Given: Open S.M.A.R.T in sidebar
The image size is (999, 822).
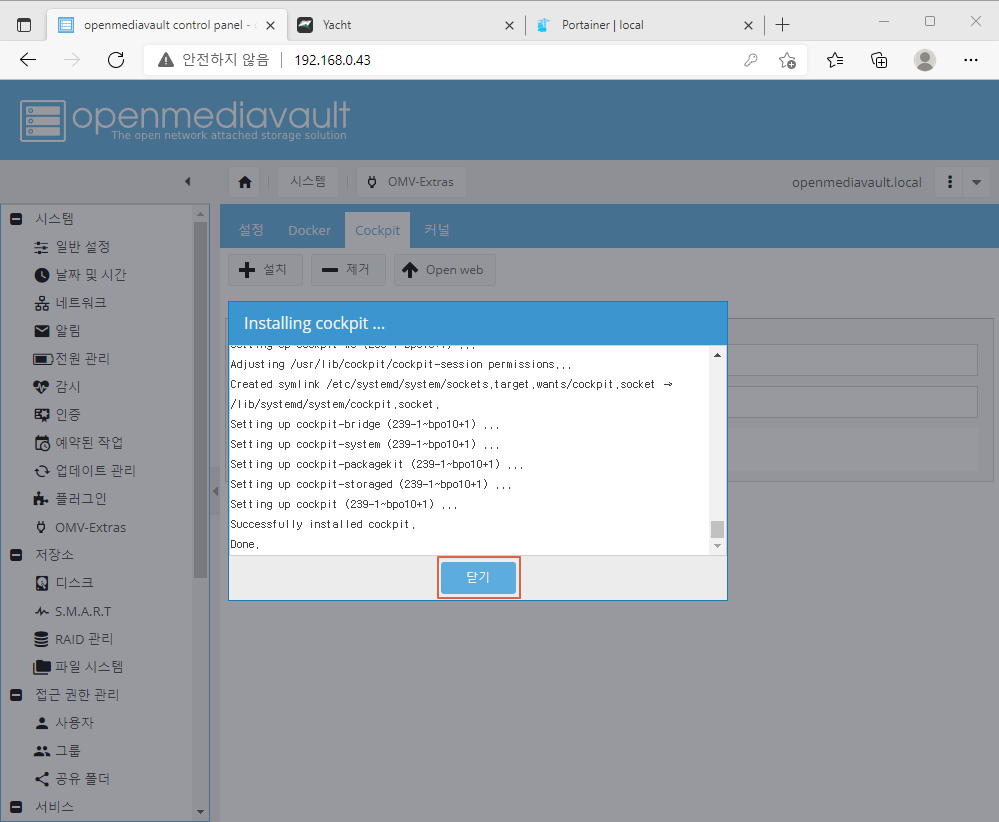Looking at the screenshot, I should coord(83,612).
